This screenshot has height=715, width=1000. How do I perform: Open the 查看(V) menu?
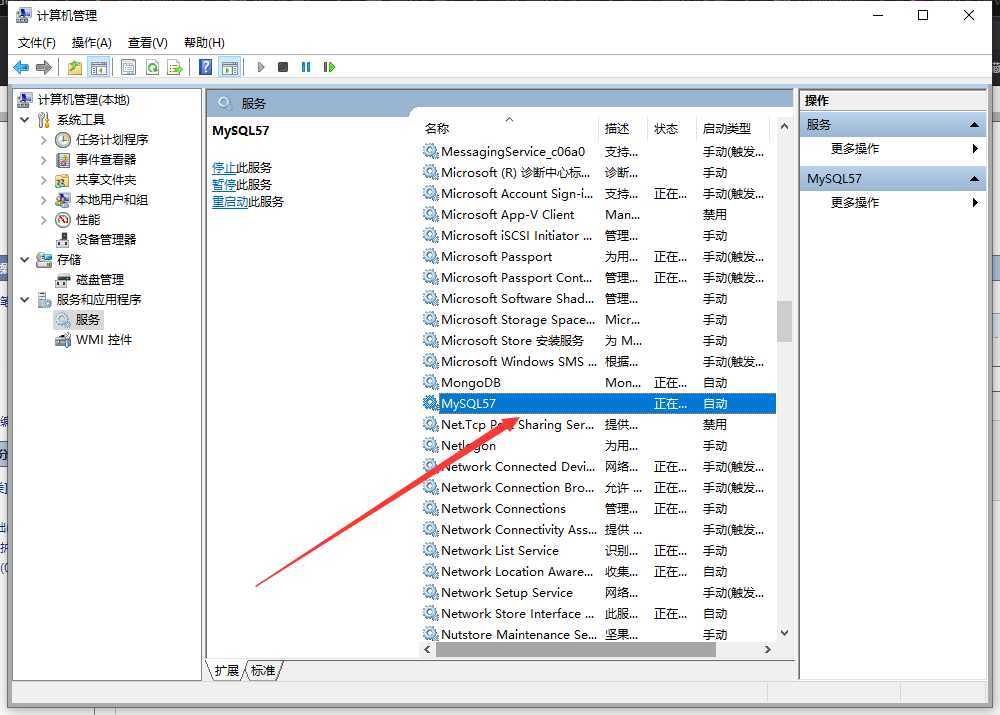click(147, 43)
